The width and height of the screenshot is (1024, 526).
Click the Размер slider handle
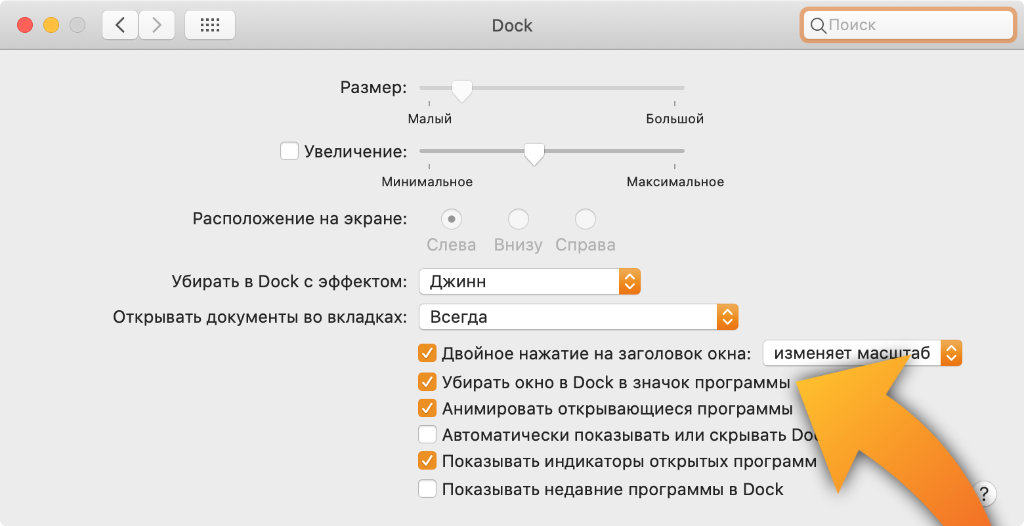[461, 90]
